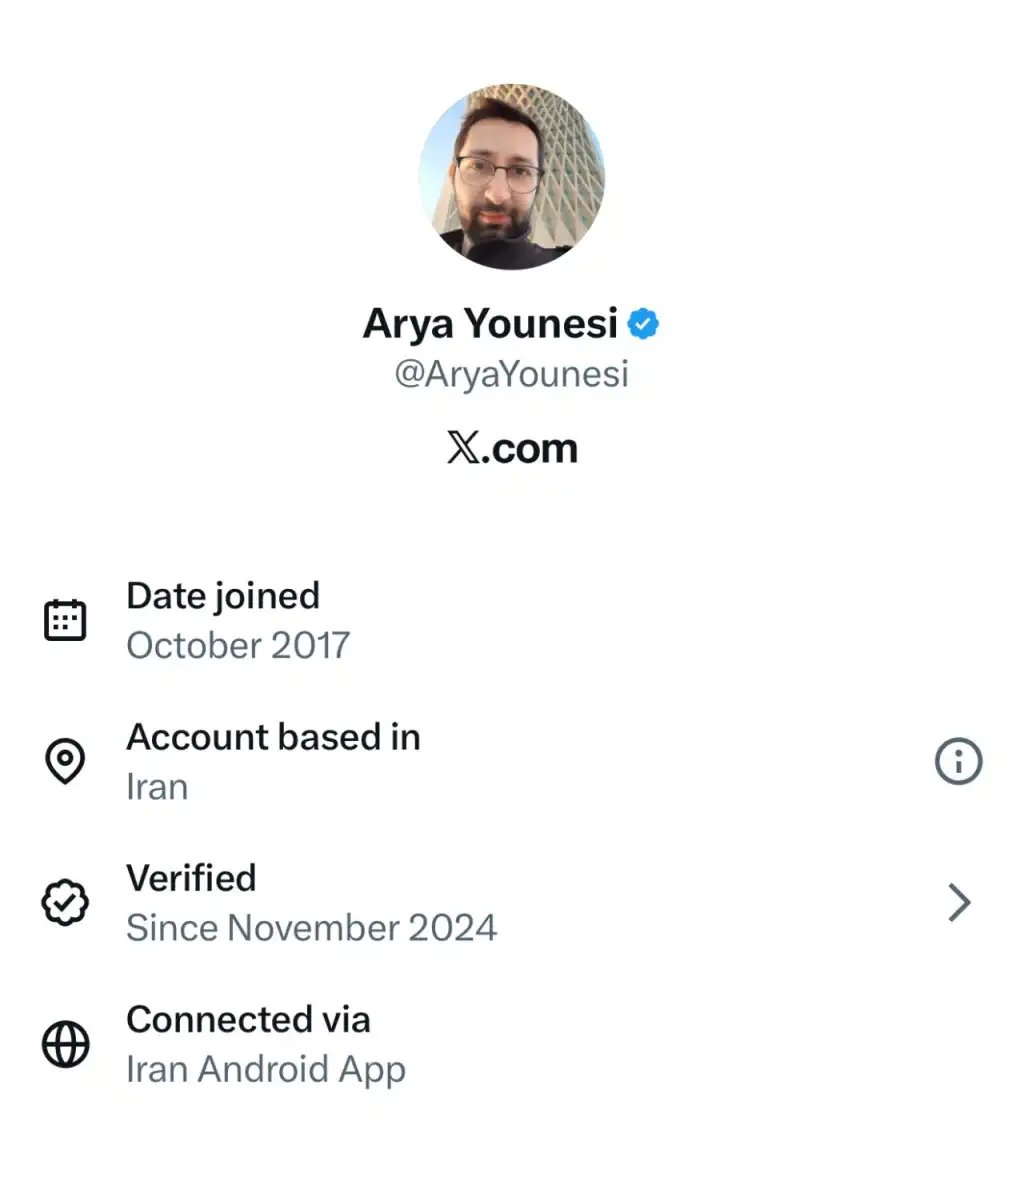Select the Account based in label
The image size is (1024, 1202).
tap(273, 737)
